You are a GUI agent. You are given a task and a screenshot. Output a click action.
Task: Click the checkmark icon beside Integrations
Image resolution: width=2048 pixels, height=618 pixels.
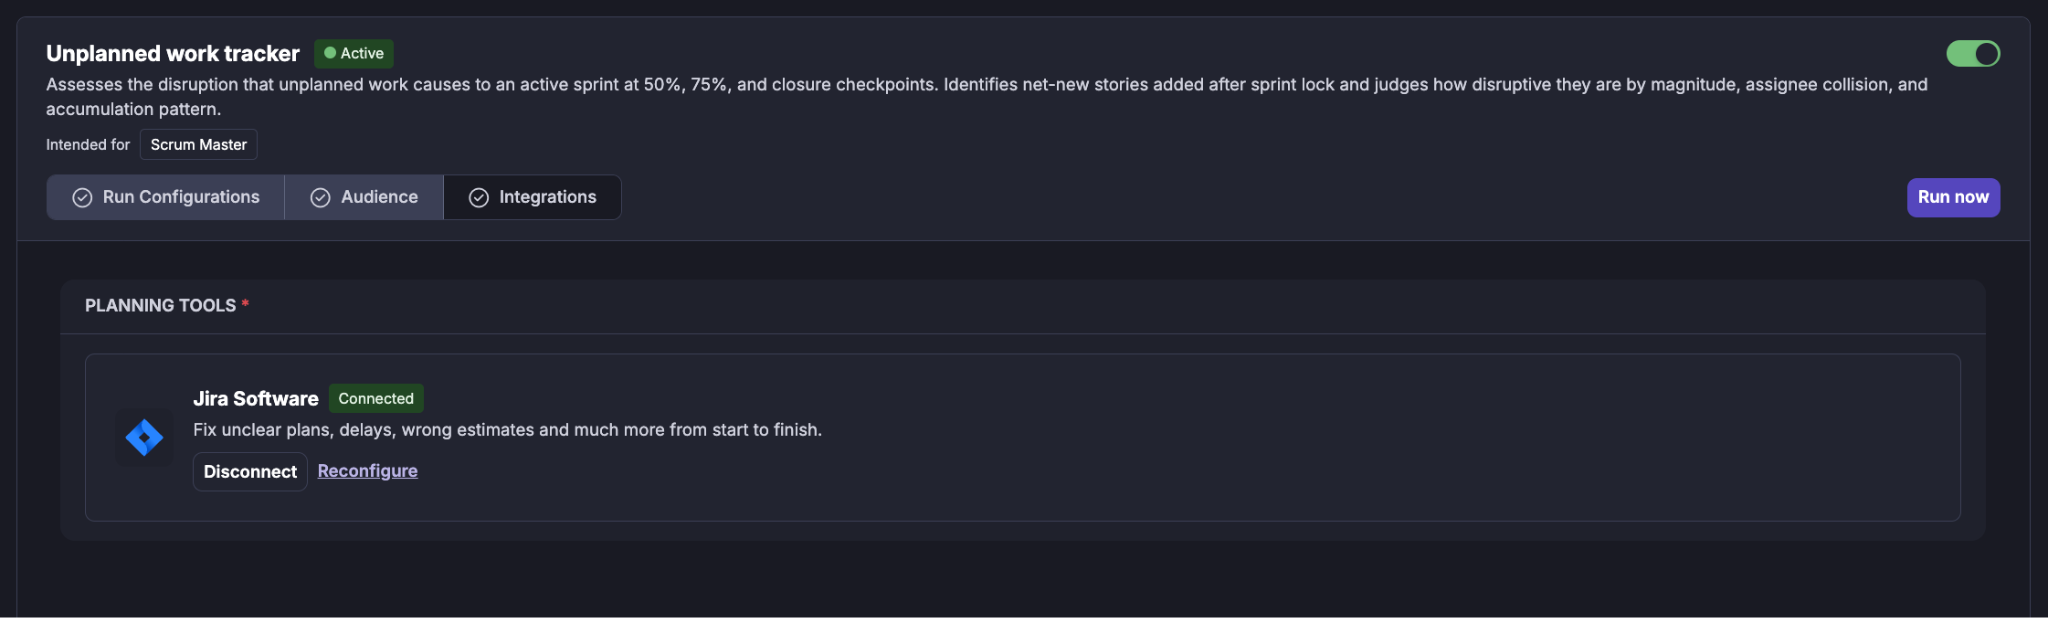479,198
